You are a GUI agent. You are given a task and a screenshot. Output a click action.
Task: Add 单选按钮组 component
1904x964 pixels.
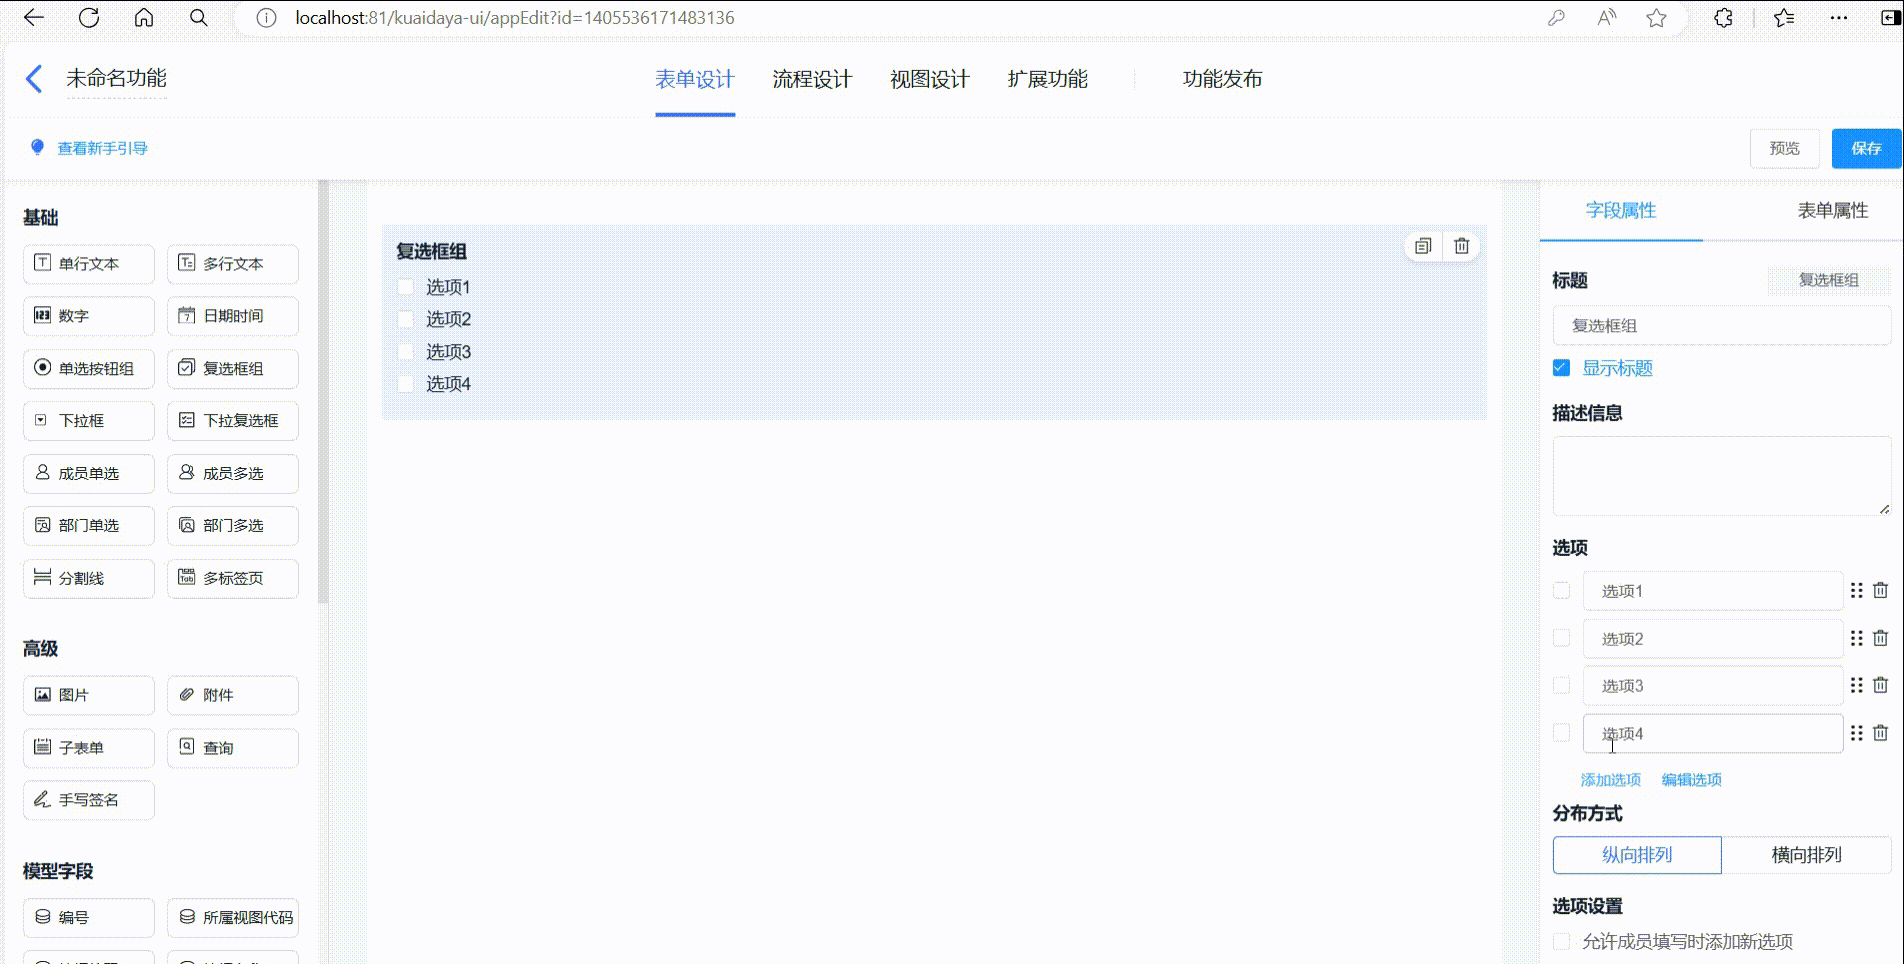pyautogui.click(x=89, y=369)
